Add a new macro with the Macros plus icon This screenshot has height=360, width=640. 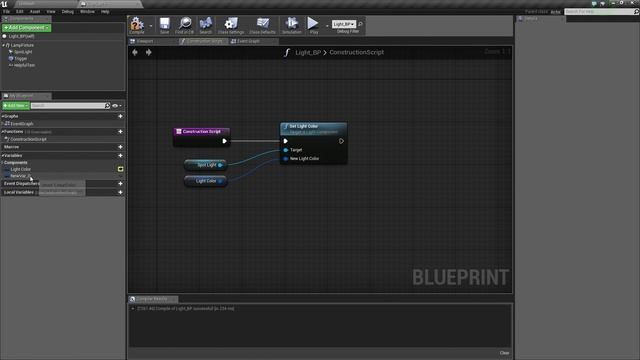[120, 147]
